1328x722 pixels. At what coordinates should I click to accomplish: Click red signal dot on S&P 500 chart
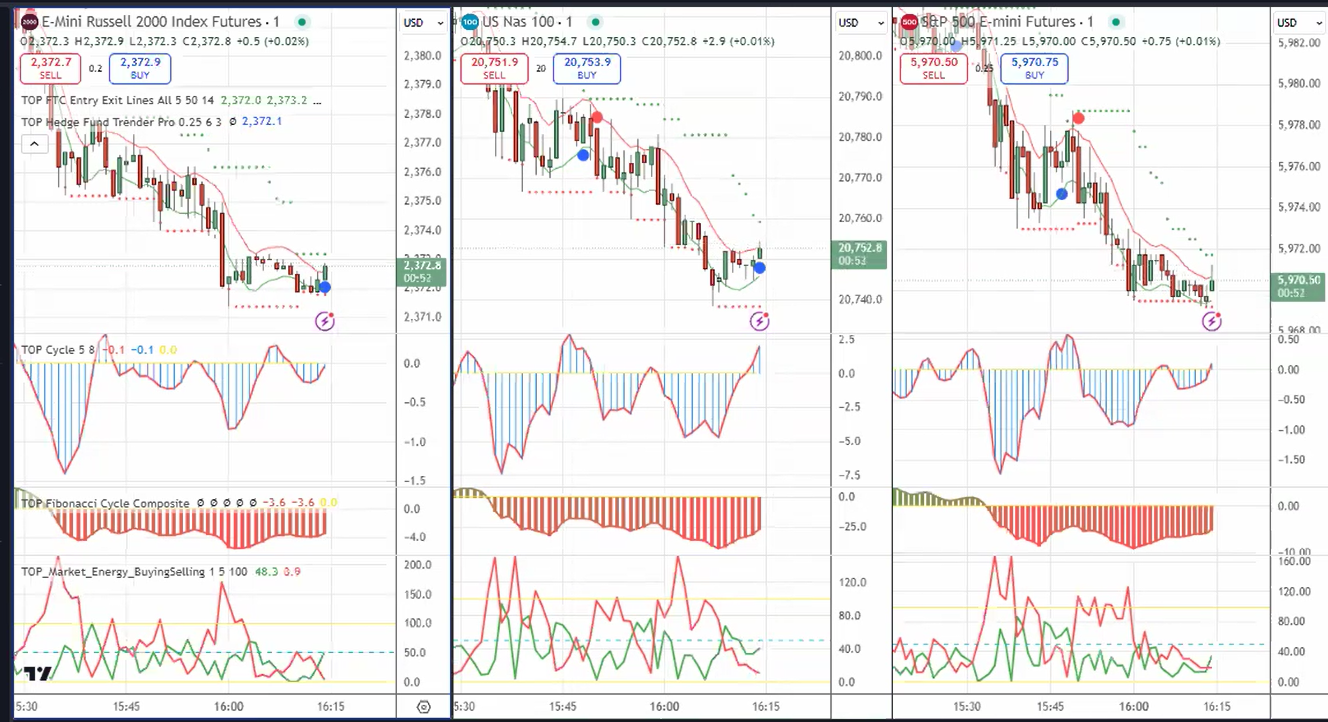[x=1078, y=118]
